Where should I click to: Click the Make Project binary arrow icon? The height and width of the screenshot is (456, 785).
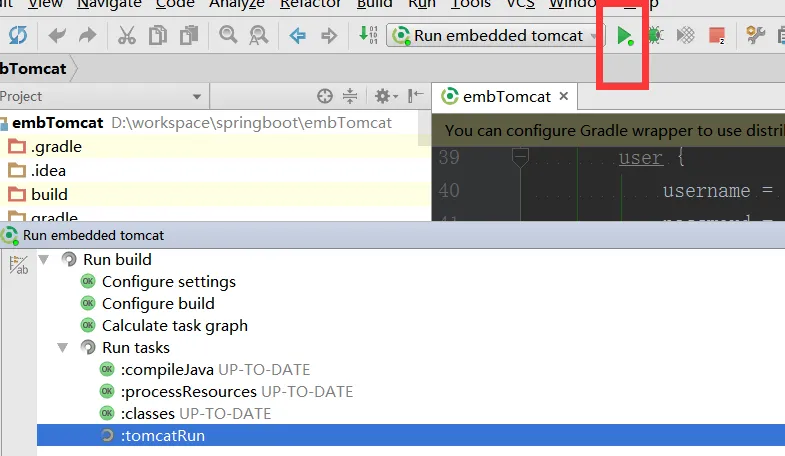point(368,35)
